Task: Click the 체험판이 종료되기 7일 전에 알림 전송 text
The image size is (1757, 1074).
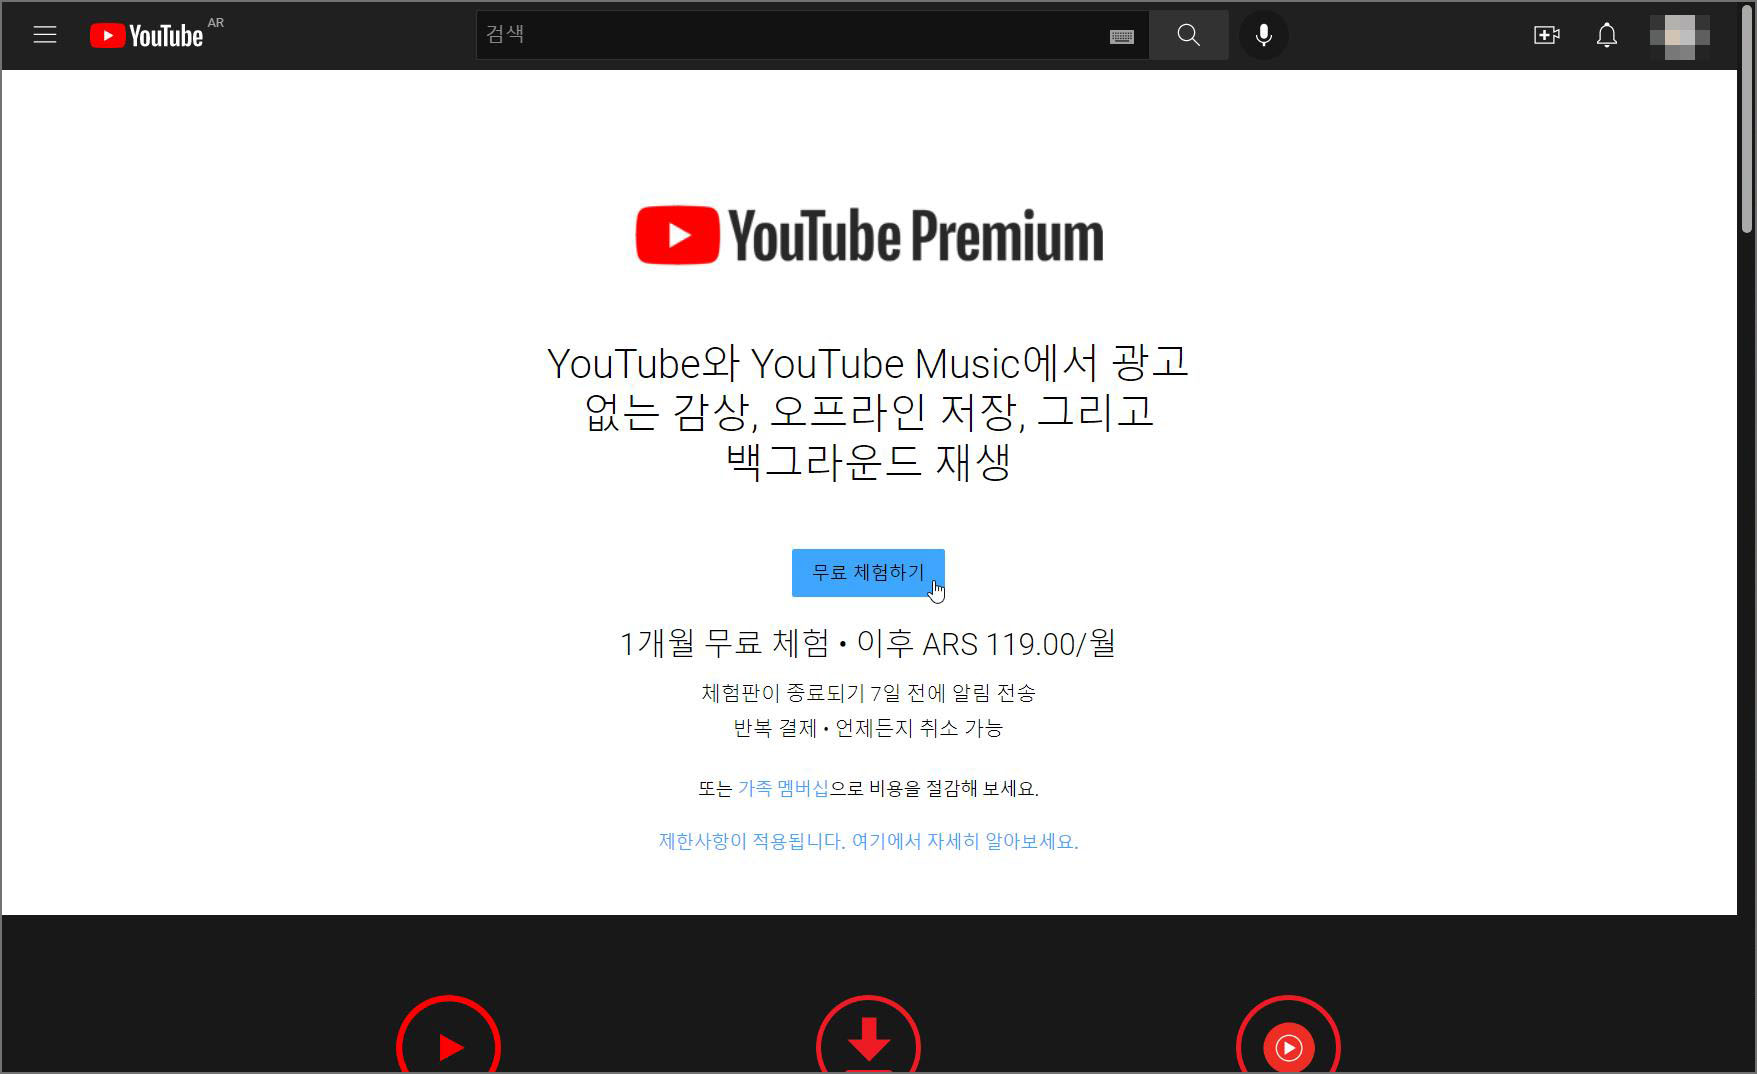Action: coord(868,692)
